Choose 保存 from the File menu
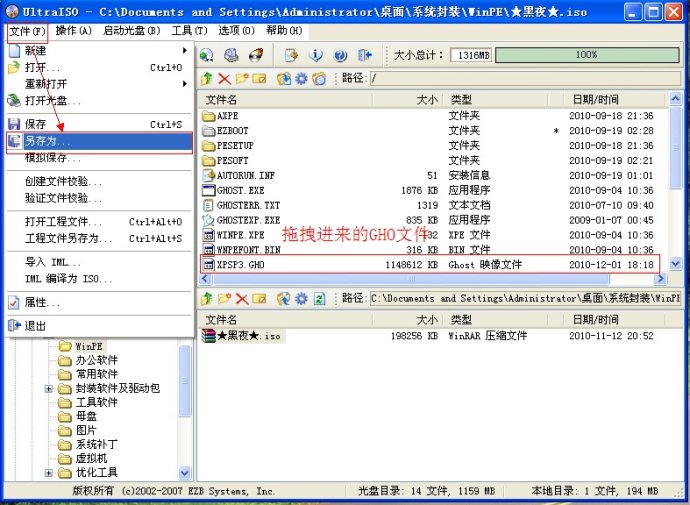Viewport: 690px width, 505px height. [x=100, y=124]
